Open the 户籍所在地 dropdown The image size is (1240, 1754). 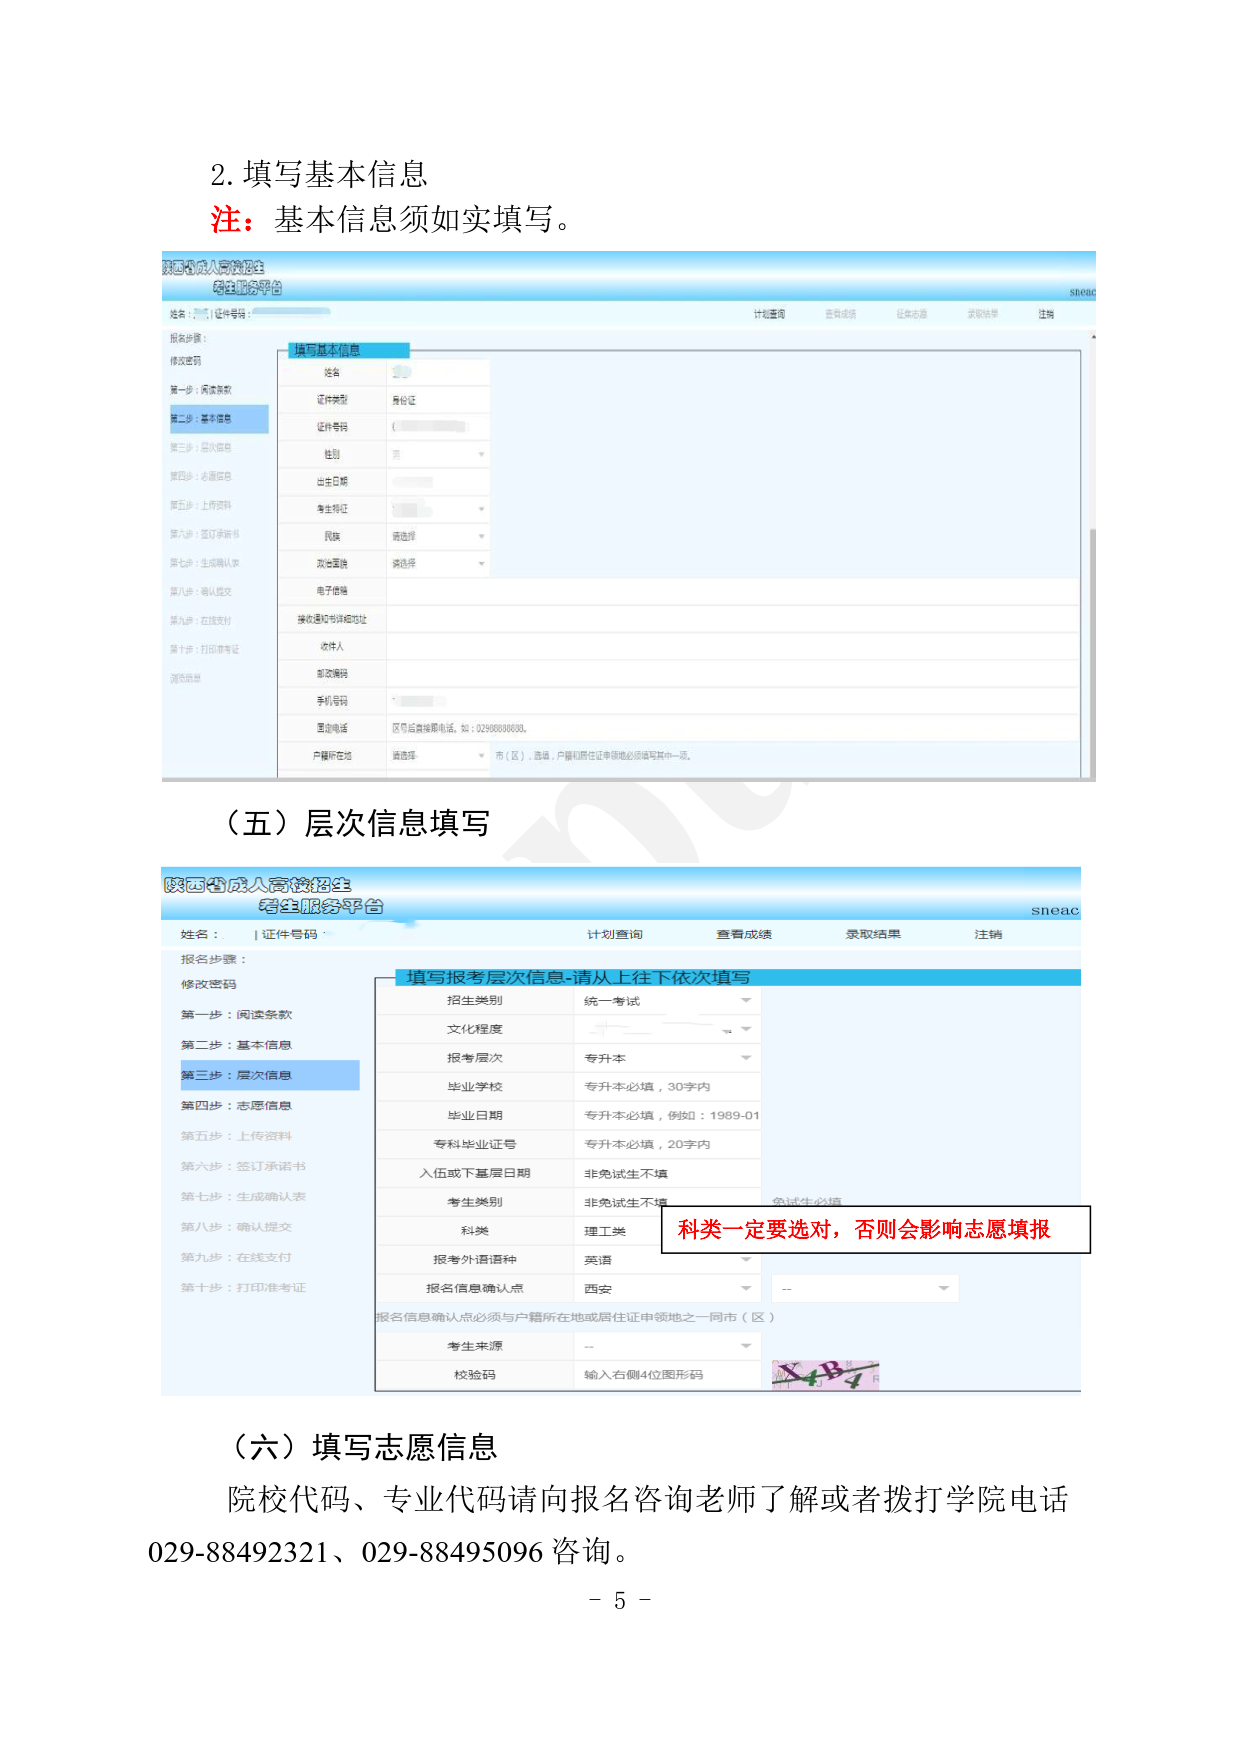[x=438, y=756]
